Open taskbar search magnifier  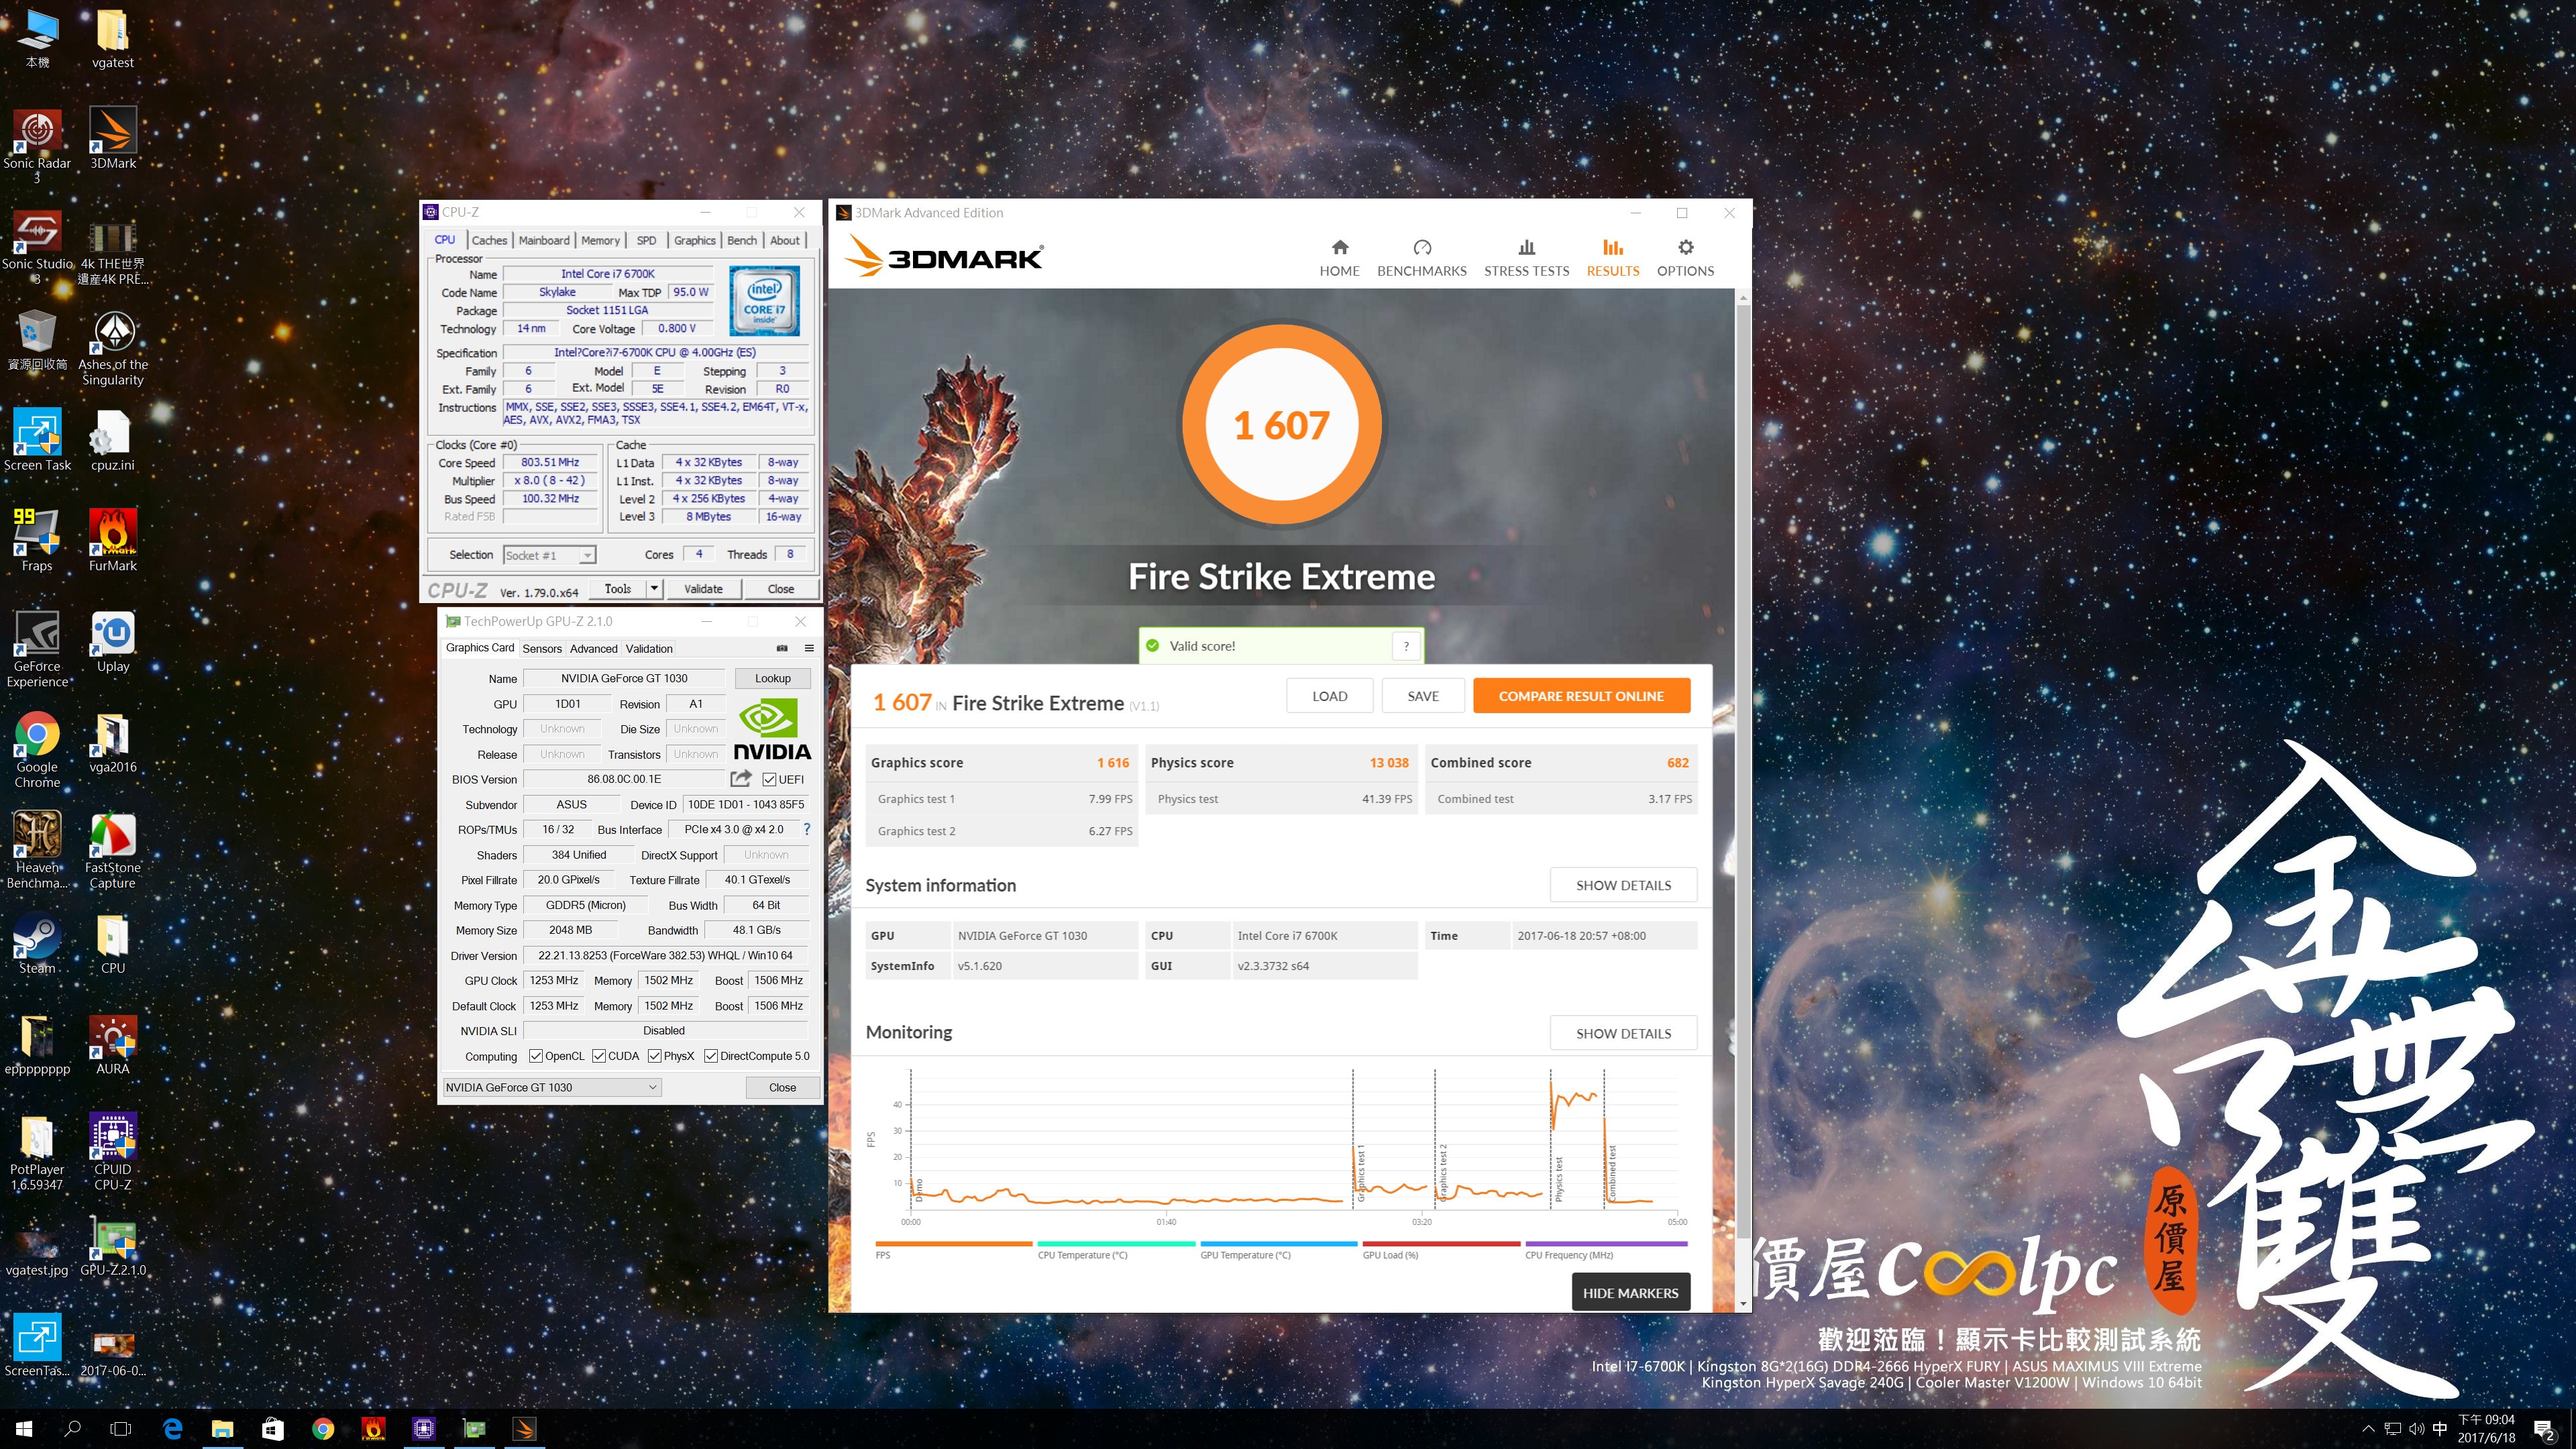[x=72, y=1429]
